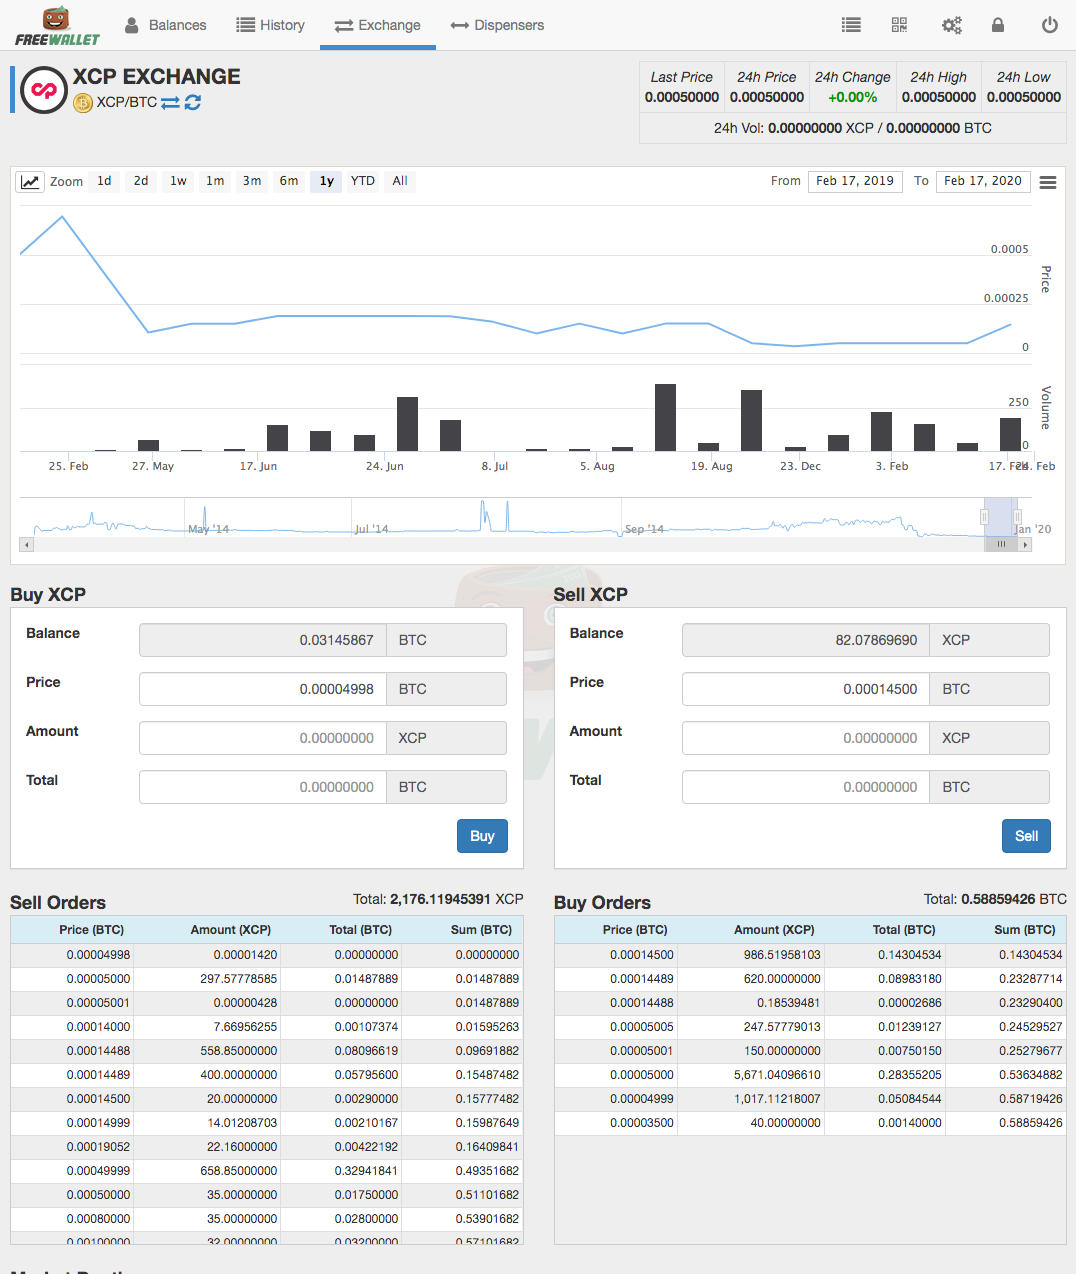Set chart zoom to YTD
This screenshot has height=1274, width=1076.
point(363,181)
